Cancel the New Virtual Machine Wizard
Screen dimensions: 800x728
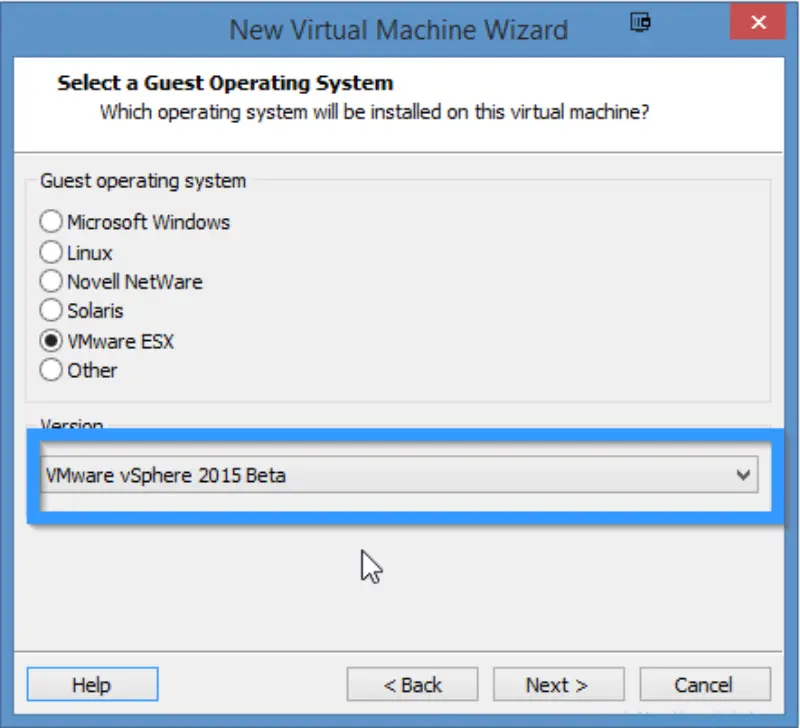(x=704, y=684)
